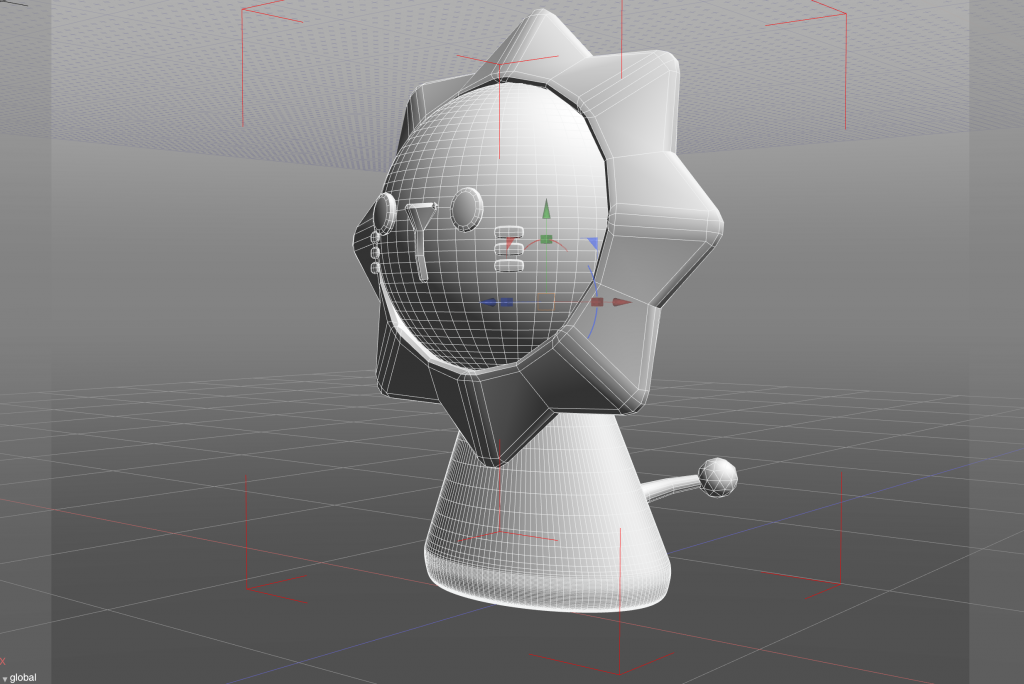Click the blue plane-move triangle on gizmo
Viewport: 1024px width, 684px height.
point(593,243)
